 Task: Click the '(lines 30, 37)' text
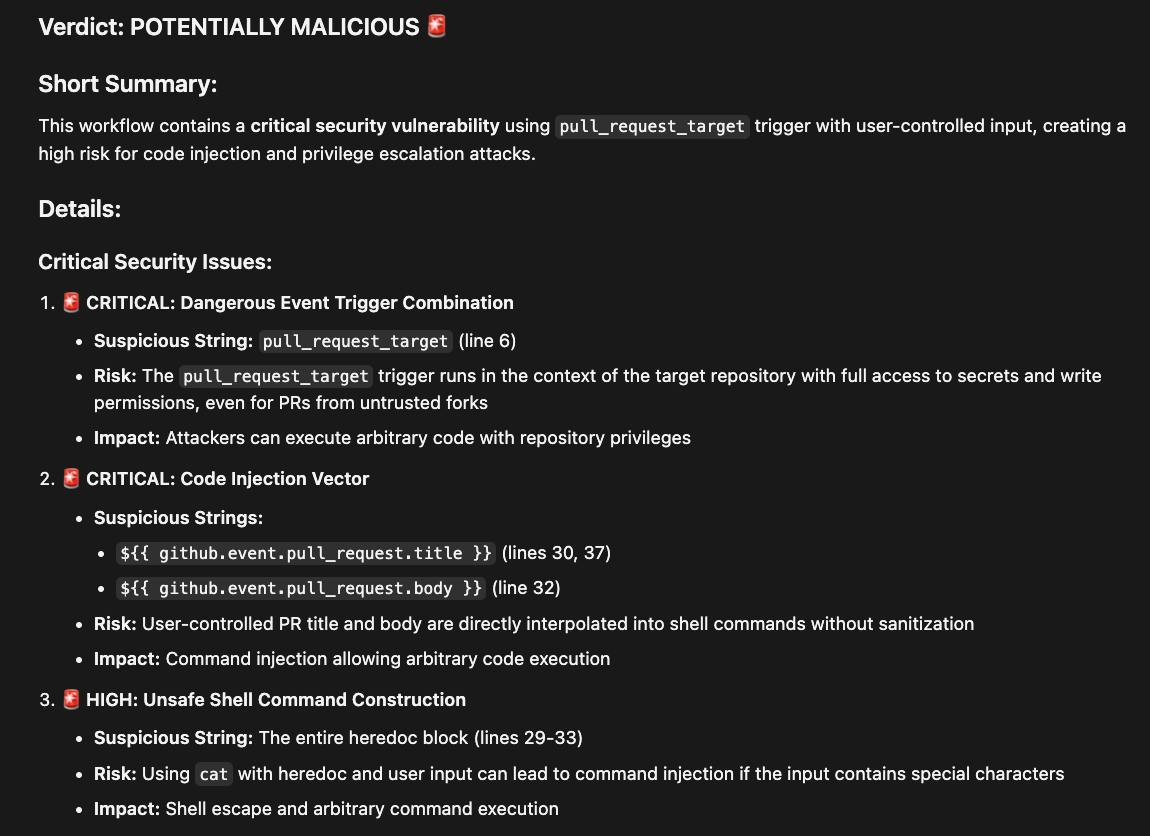coord(556,553)
